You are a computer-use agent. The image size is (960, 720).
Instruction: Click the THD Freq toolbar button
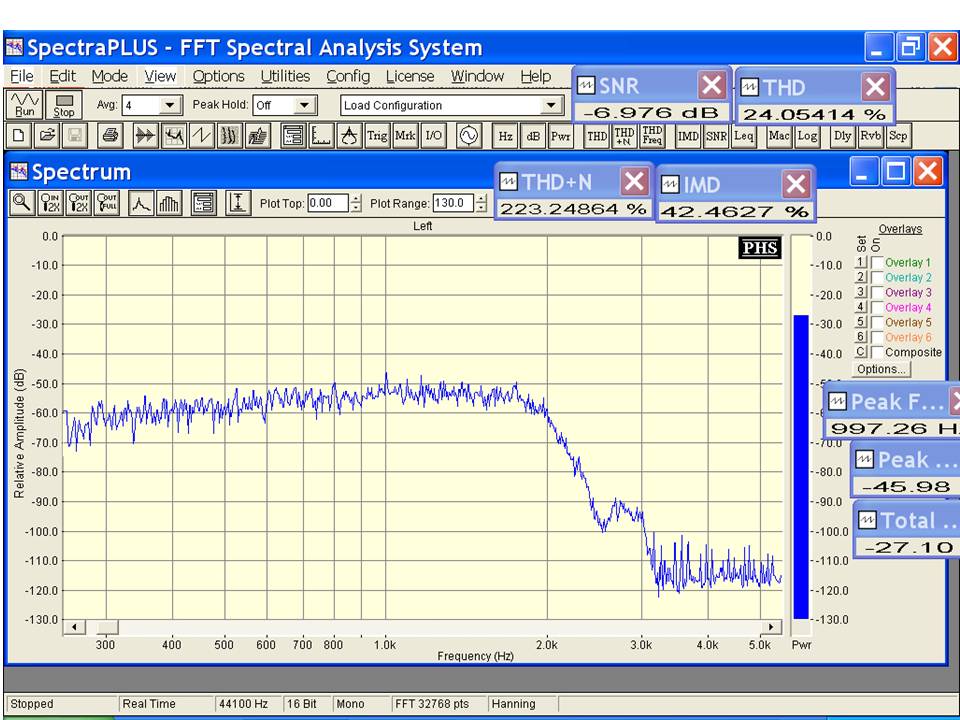[x=653, y=135]
